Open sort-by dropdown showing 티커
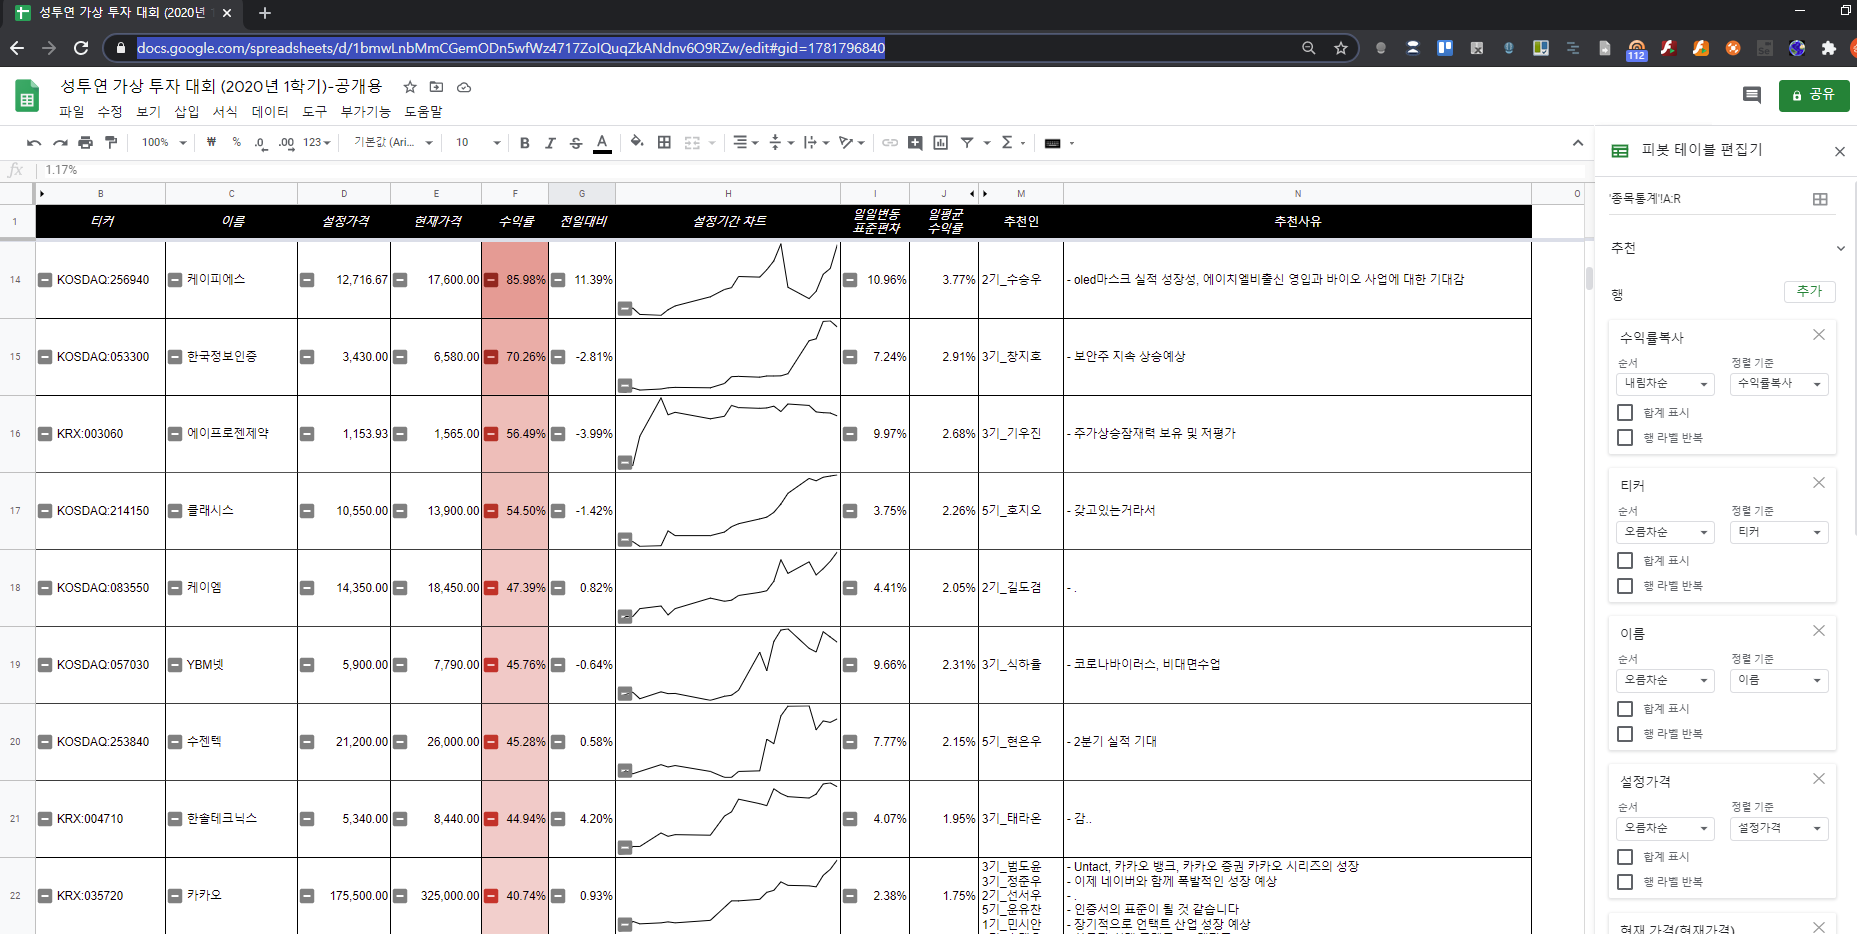 pos(1779,532)
